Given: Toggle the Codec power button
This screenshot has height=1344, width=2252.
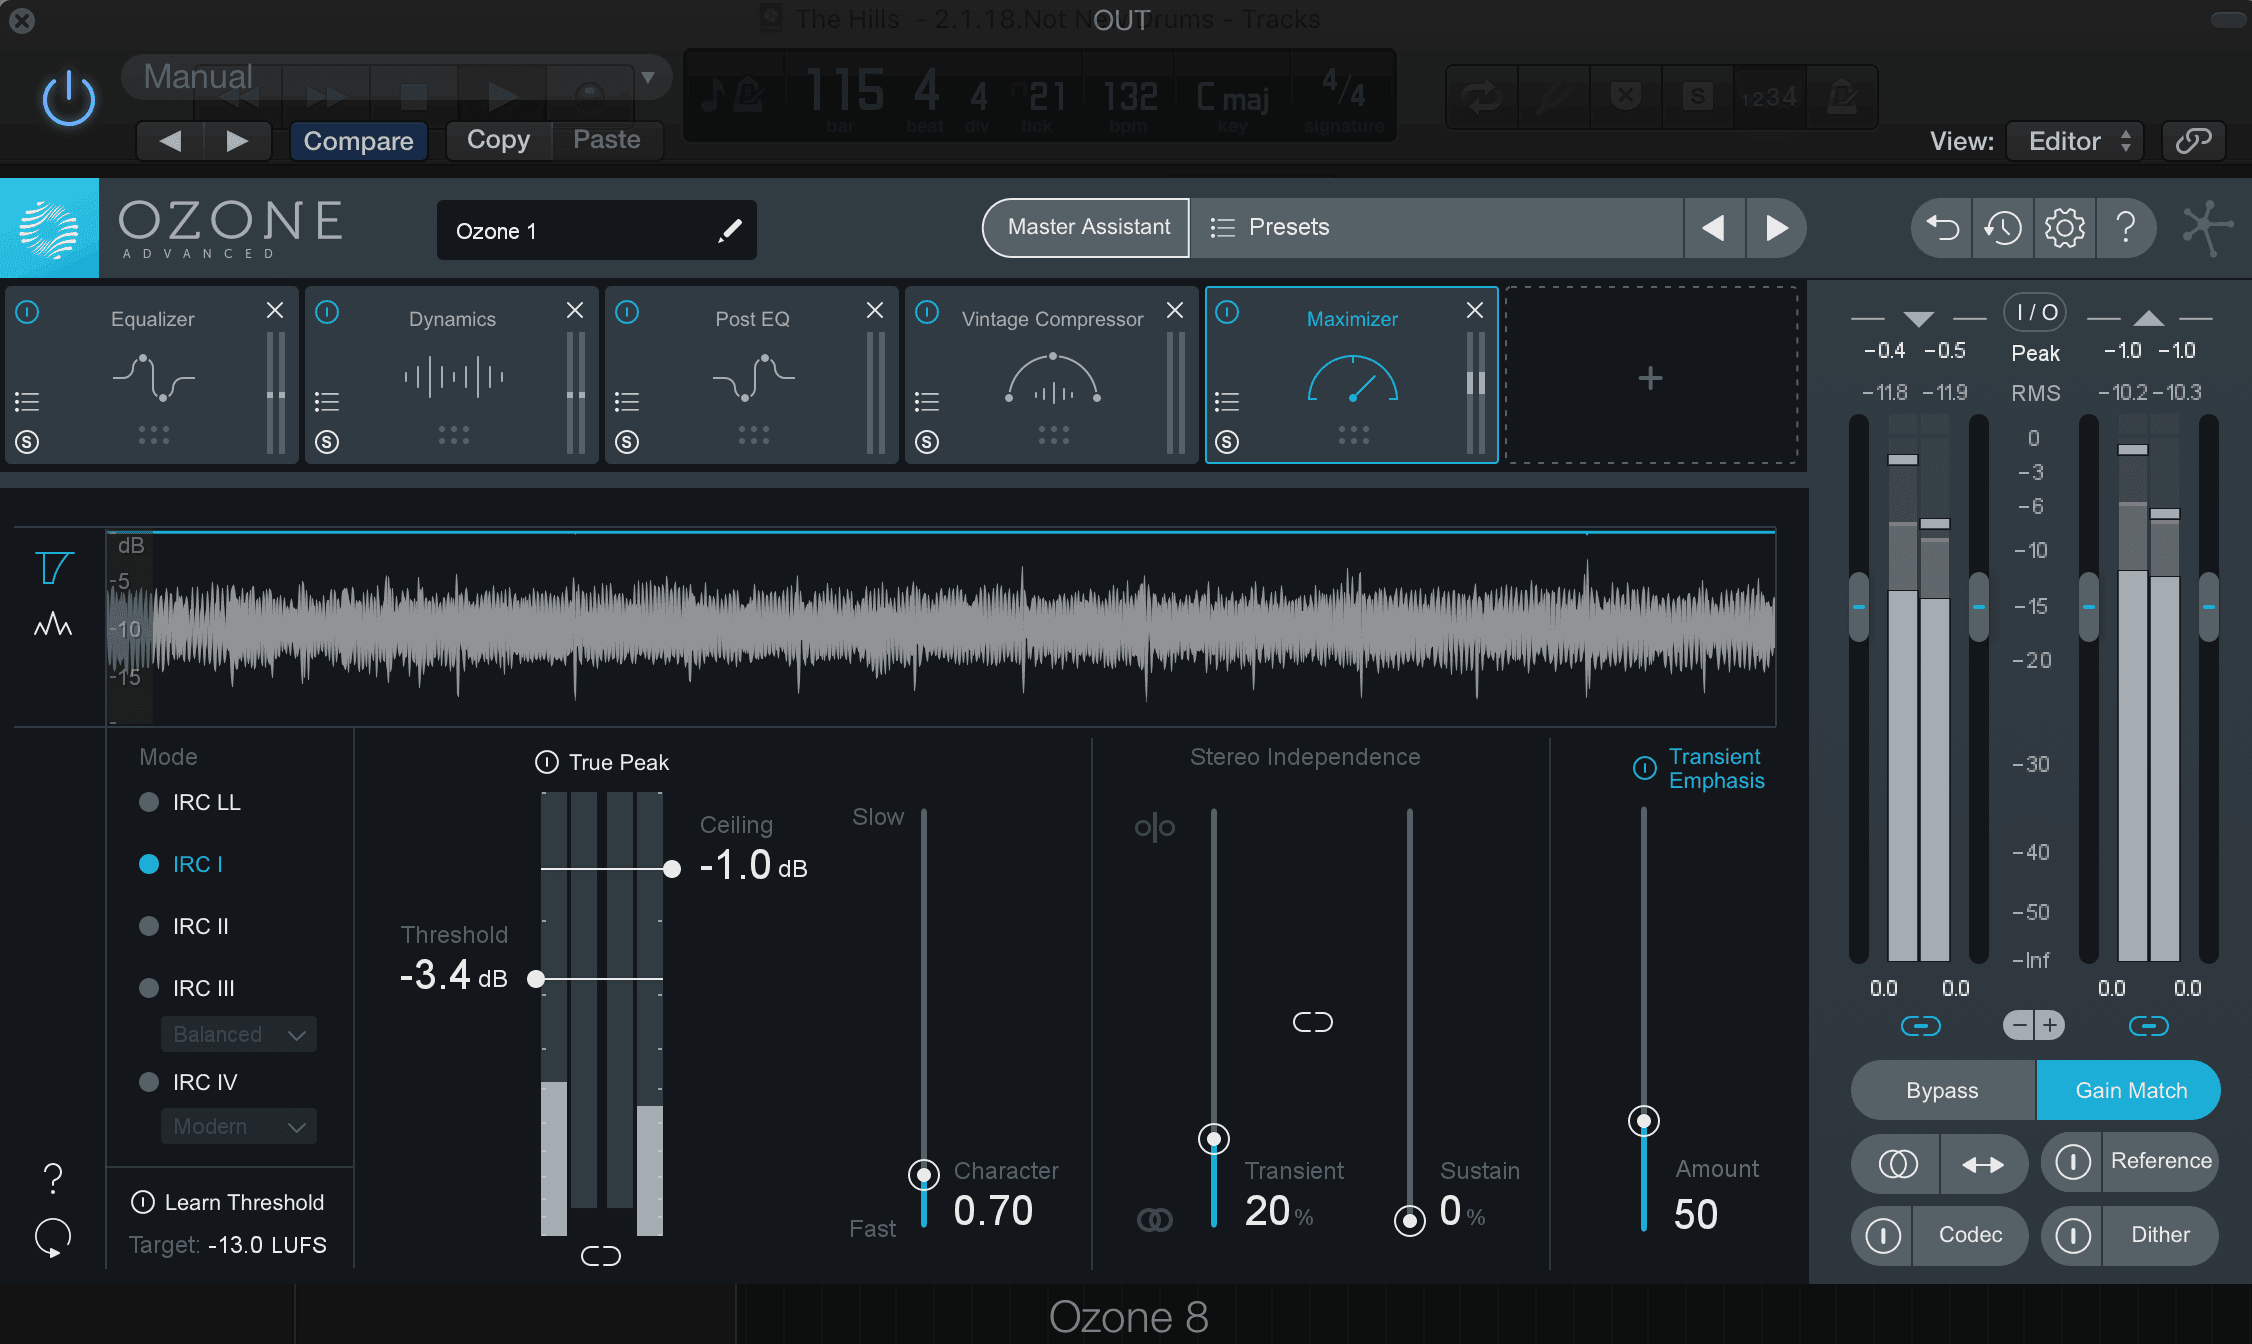Looking at the screenshot, I should pyautogui.click(x=1883, y=1236).
